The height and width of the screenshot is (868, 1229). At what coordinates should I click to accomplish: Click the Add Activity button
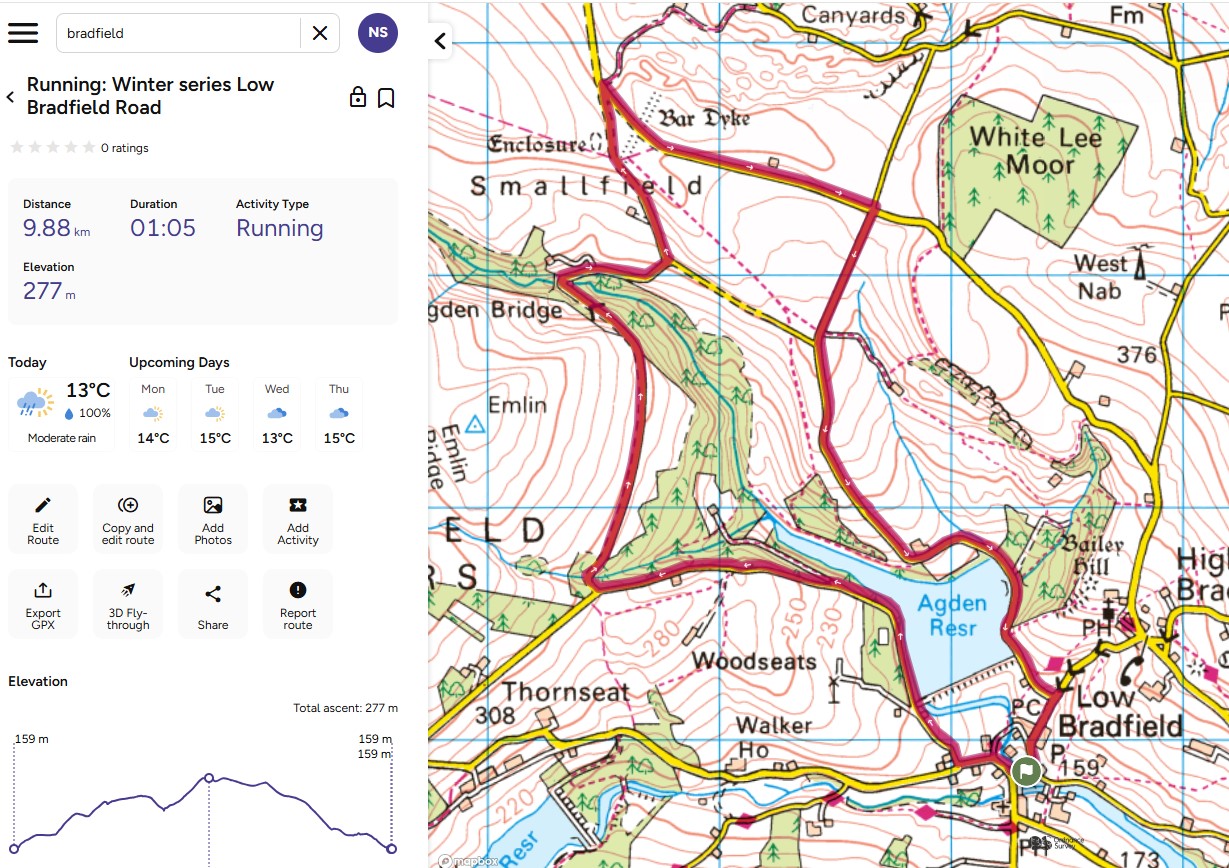tap(298, 519)
